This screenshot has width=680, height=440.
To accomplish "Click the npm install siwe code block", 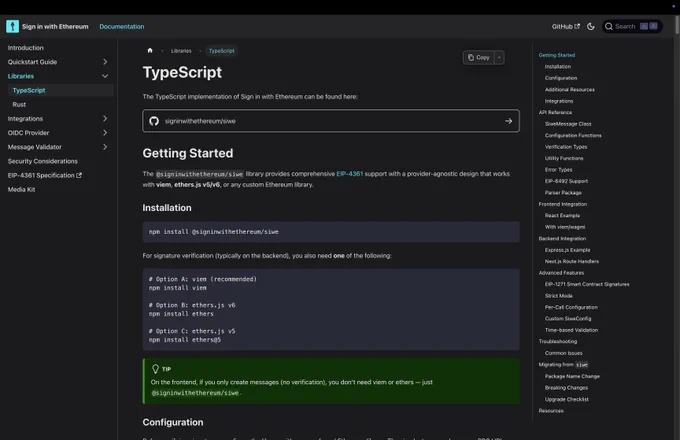I will (331, 232).
